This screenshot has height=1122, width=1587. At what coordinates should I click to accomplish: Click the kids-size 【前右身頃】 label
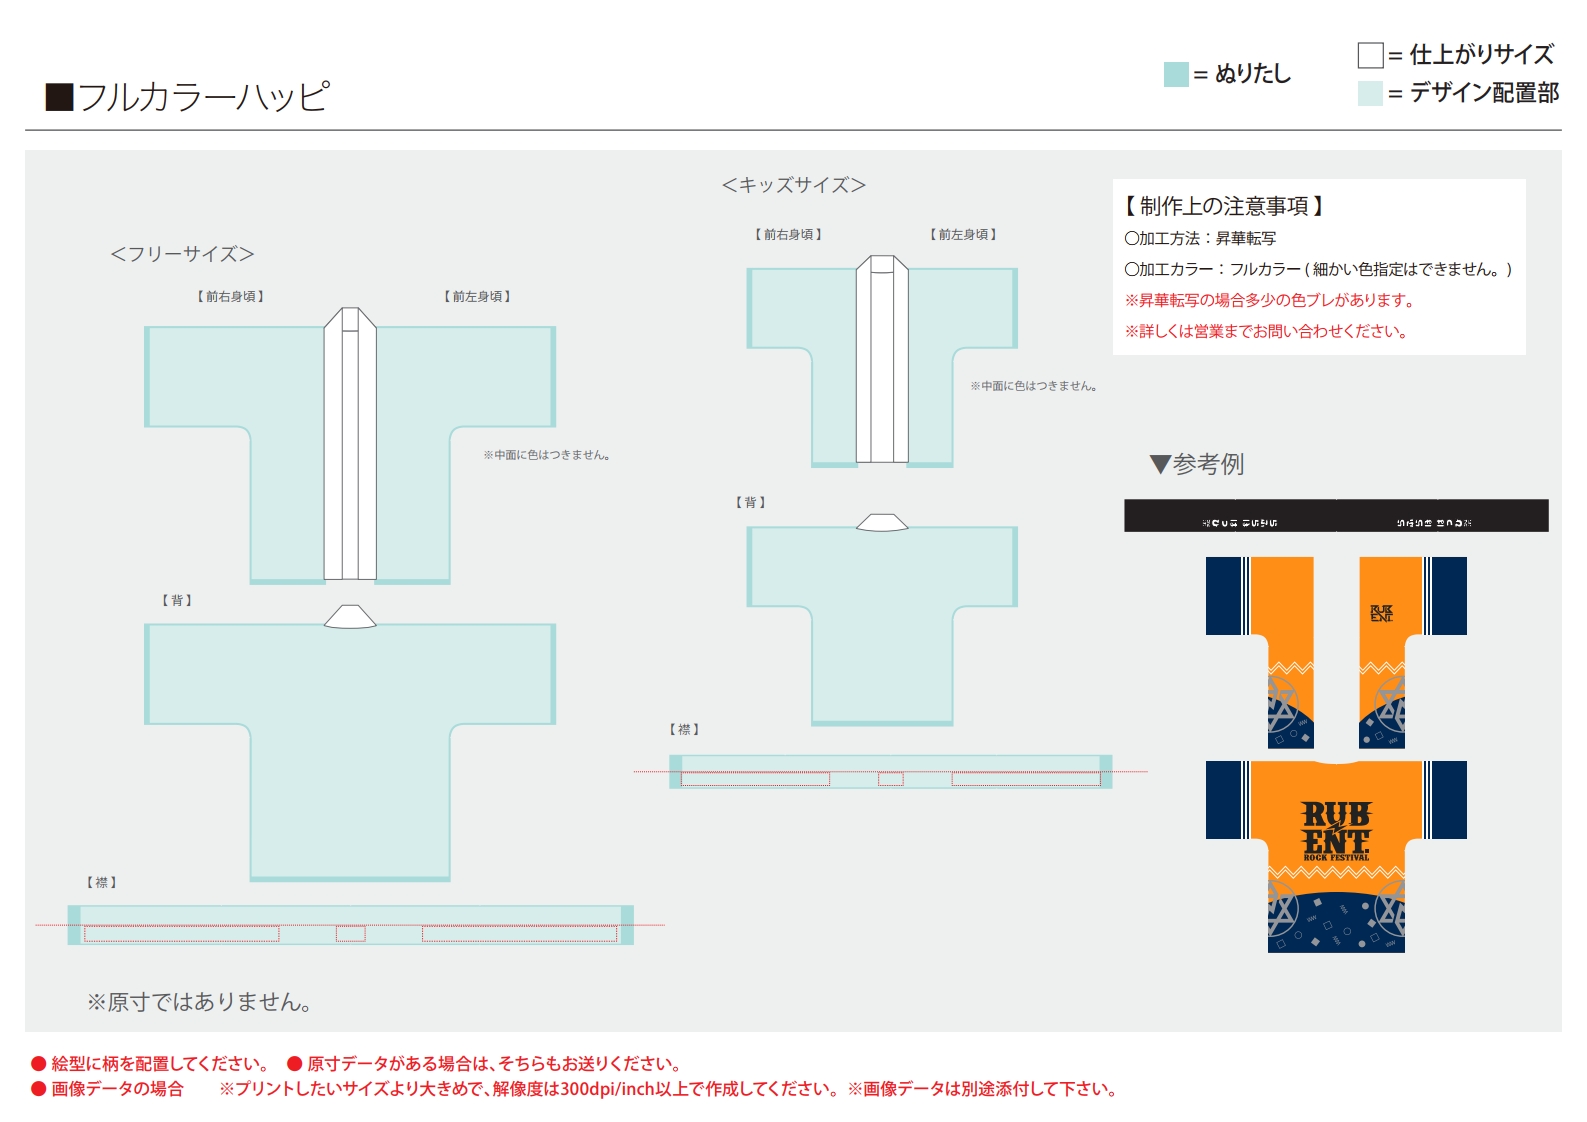(788, 234)
